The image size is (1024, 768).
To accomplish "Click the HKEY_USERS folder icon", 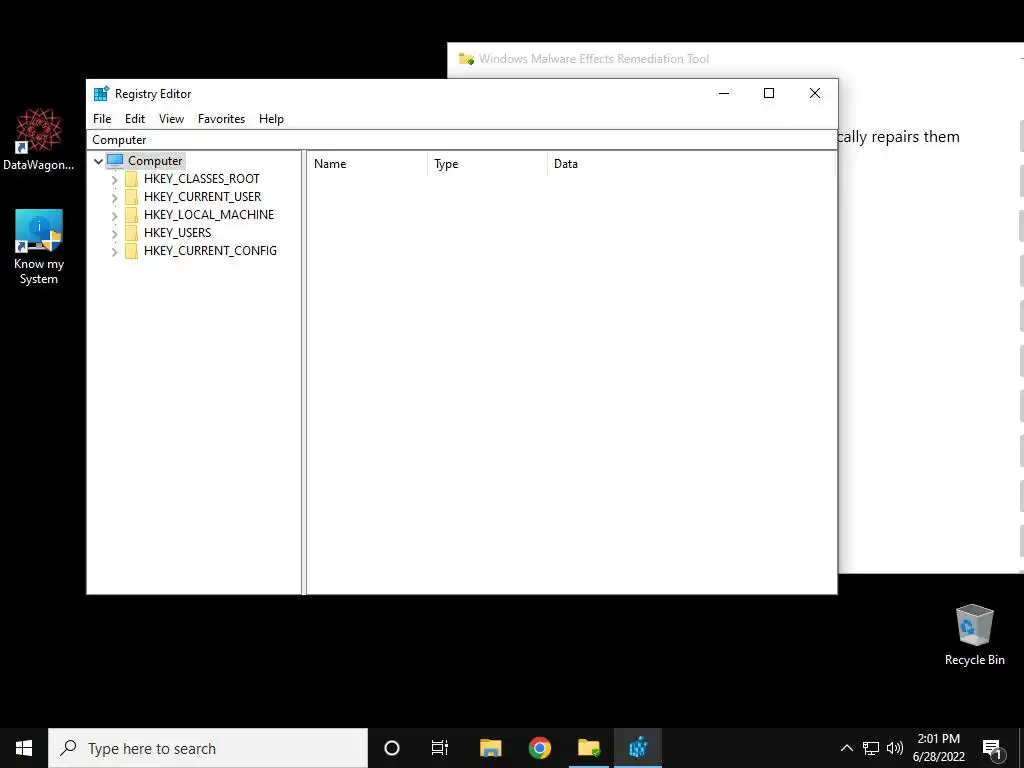I will pos(131,232).
